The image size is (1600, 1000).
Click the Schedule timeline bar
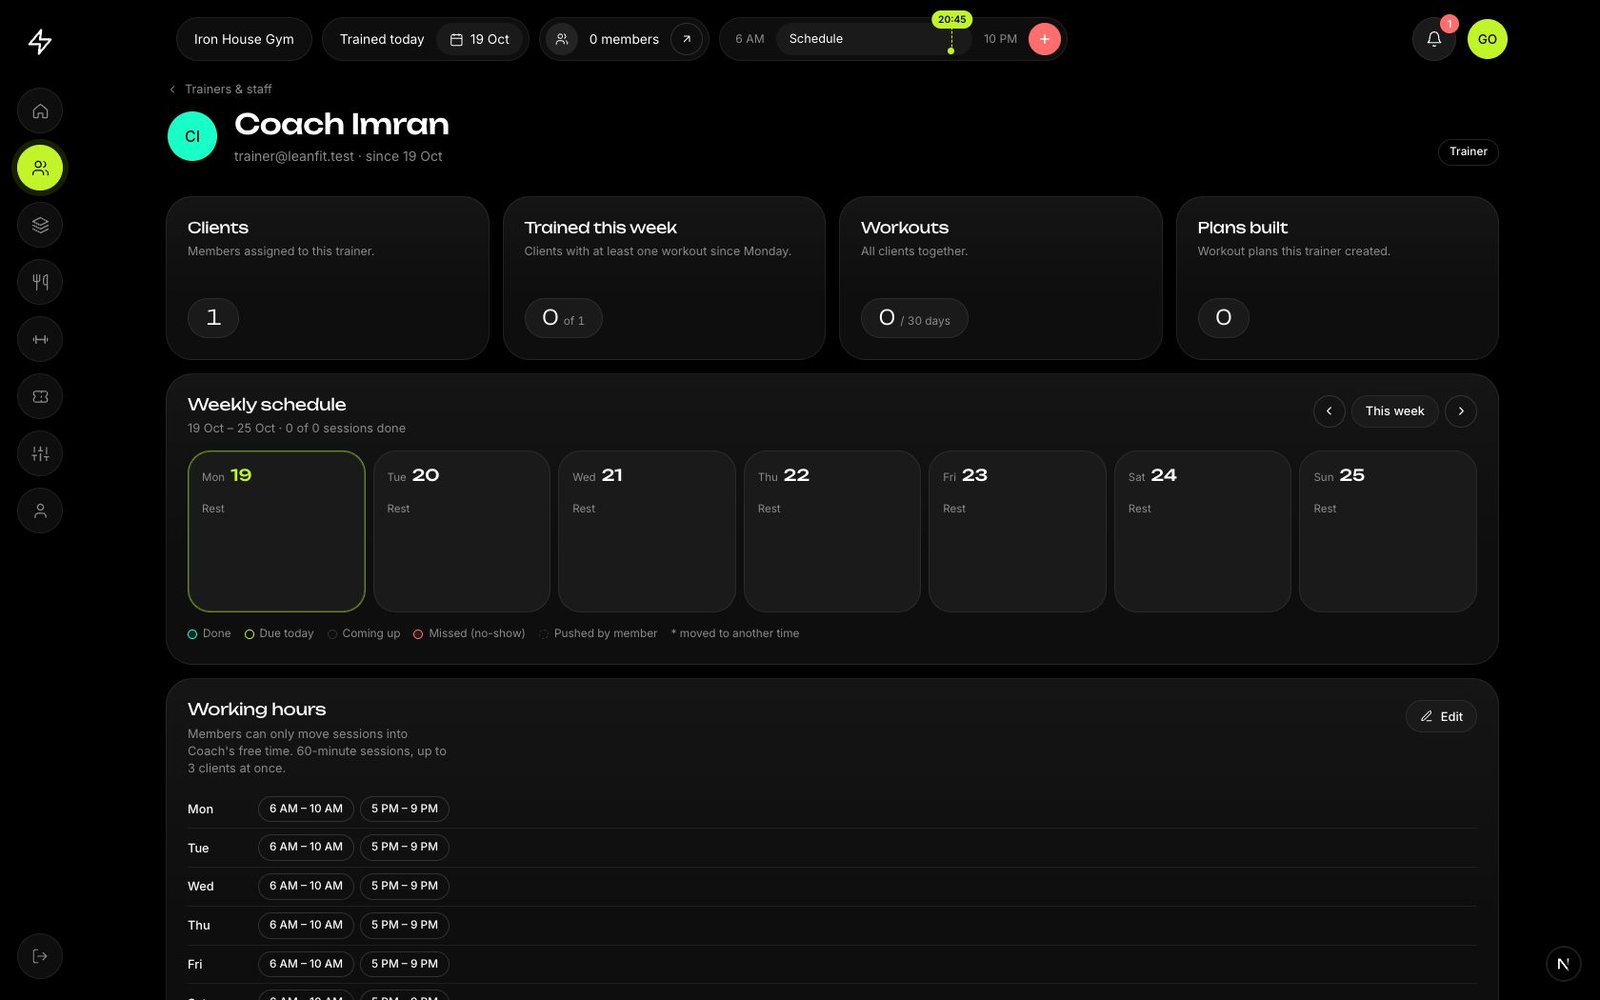click(x=872, y=39)
